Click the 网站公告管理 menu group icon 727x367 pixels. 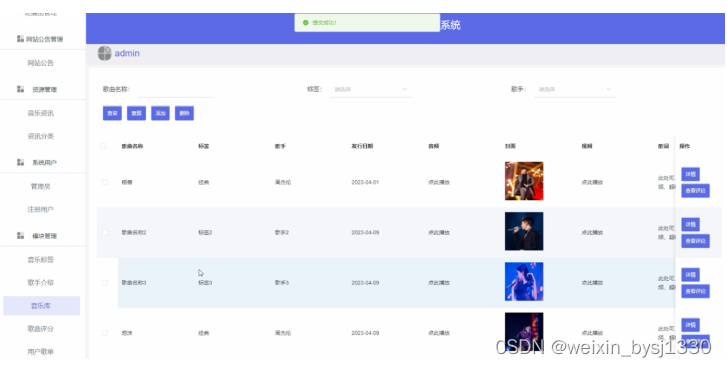pos(20,39)
